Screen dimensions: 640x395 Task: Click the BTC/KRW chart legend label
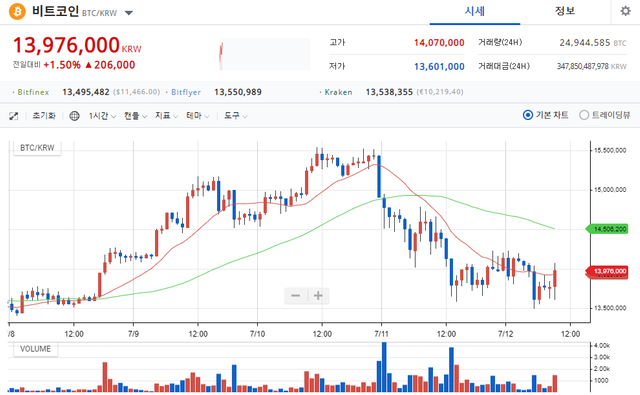click(x=37, y=148)
